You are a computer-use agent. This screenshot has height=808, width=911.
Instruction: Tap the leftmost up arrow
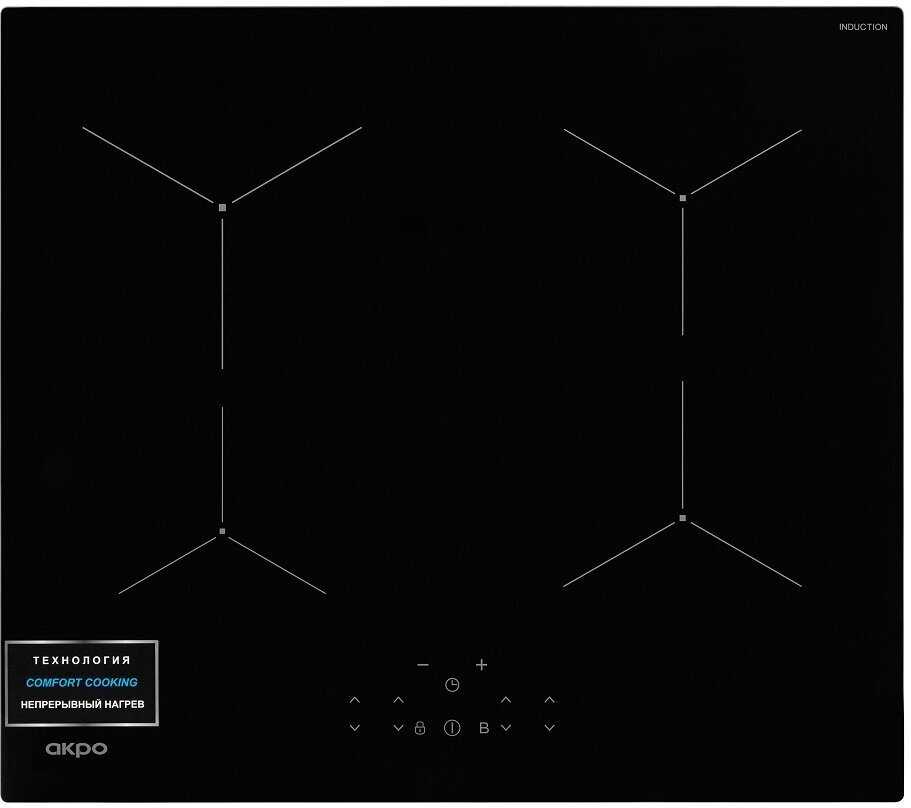(x=355, y=700)
